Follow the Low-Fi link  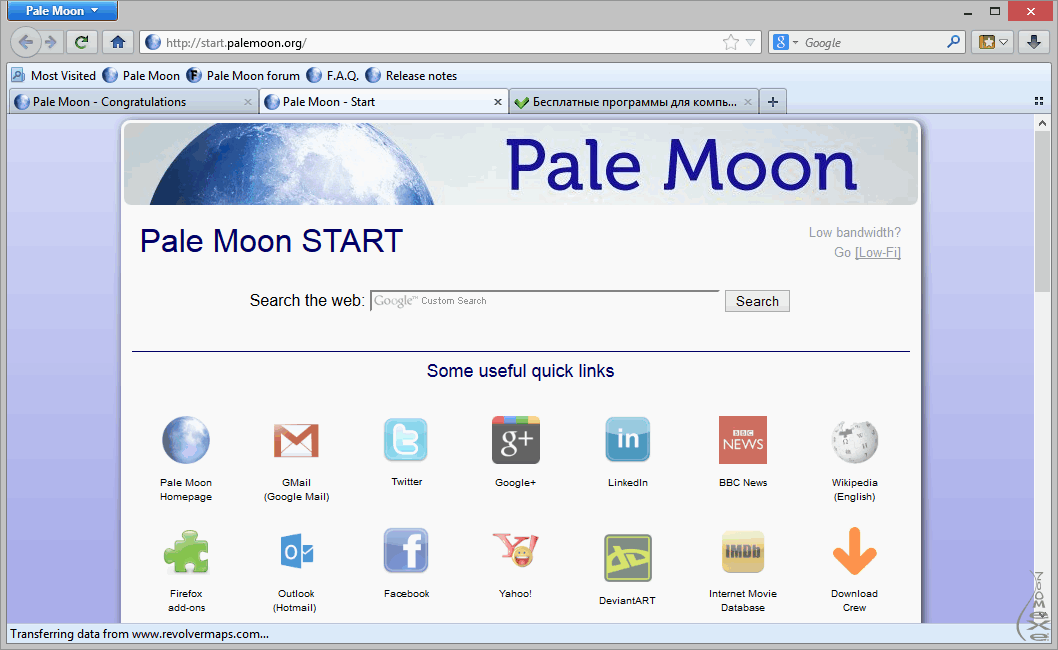pos(878,253)
